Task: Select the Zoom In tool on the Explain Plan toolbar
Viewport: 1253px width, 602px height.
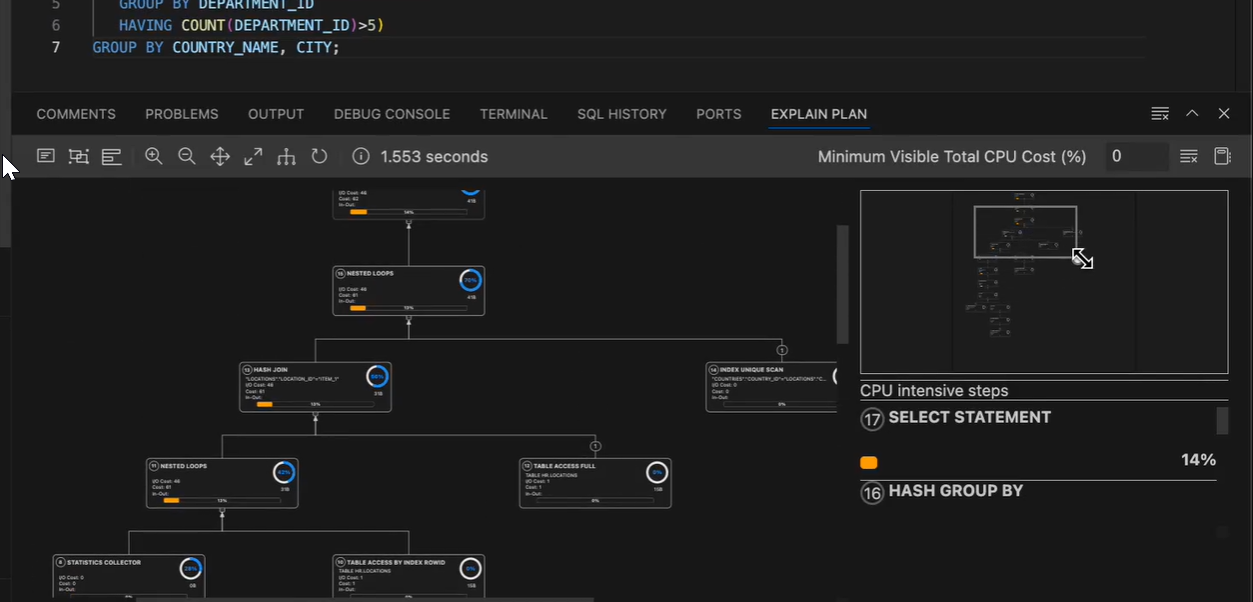Action: [x=153, y=156]
